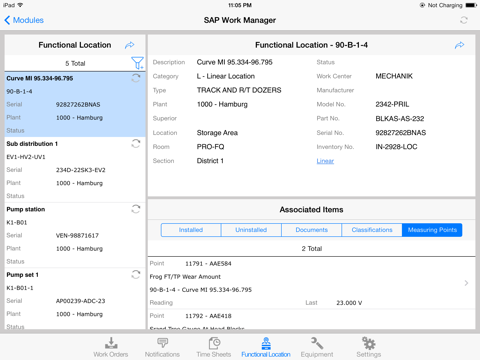The width and height of the screenshot is (480, 360).
Task: Tap serial AP00239-ADC-23
Action: [80, 301]
